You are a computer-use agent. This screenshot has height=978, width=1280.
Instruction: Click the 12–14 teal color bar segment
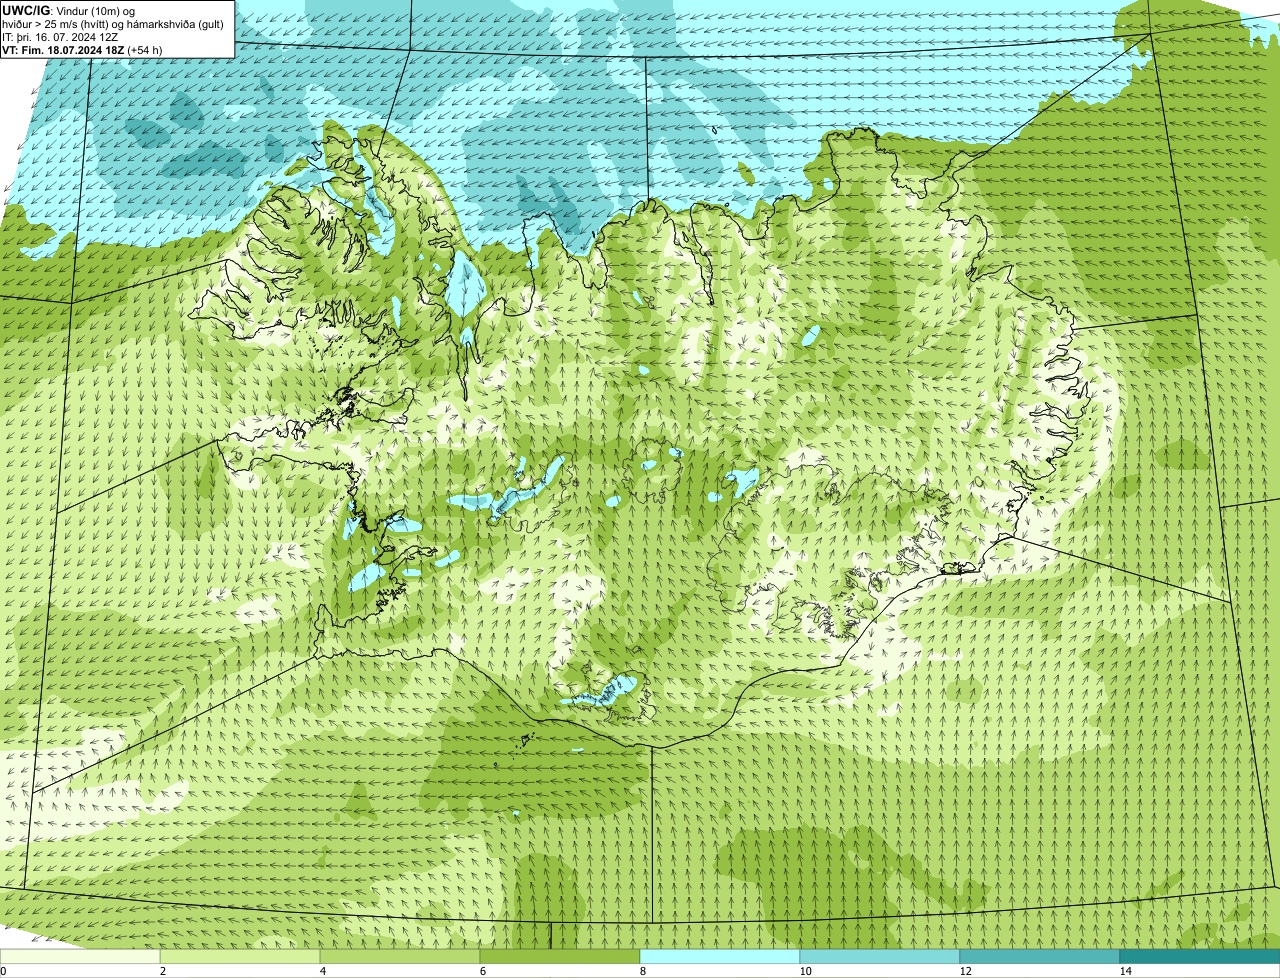coord(1040,956)
